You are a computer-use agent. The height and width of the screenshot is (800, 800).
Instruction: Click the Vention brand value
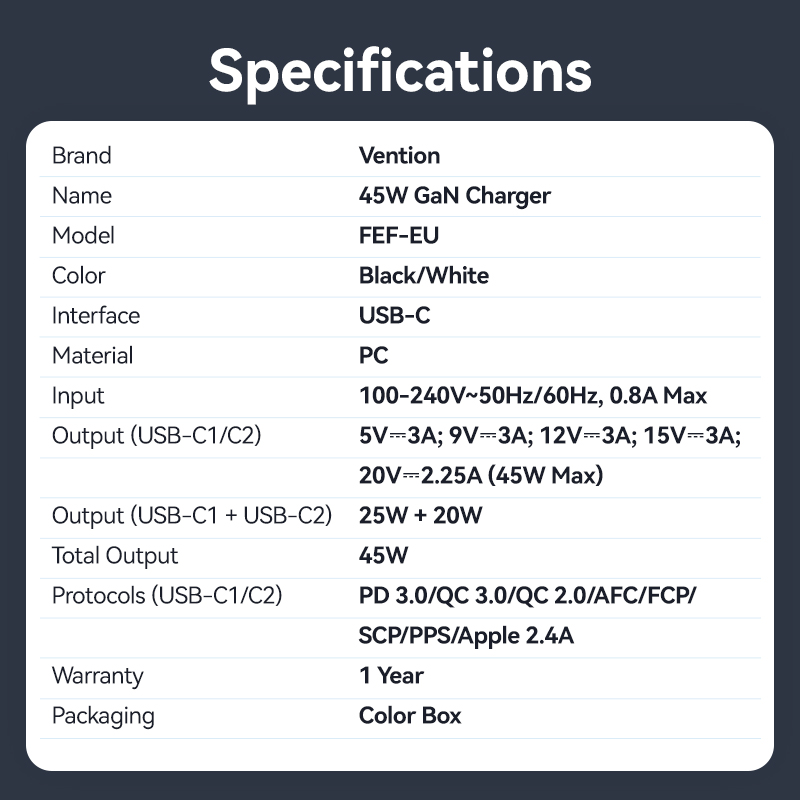coord(399,156)
